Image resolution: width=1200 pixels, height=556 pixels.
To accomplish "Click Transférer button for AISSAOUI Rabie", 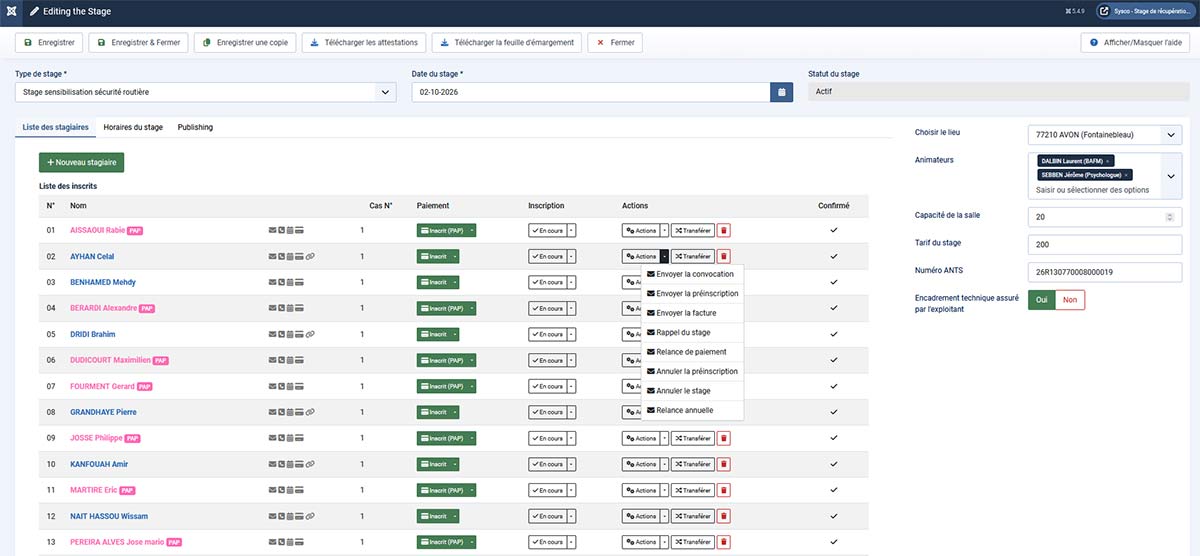I will (692, 230).
